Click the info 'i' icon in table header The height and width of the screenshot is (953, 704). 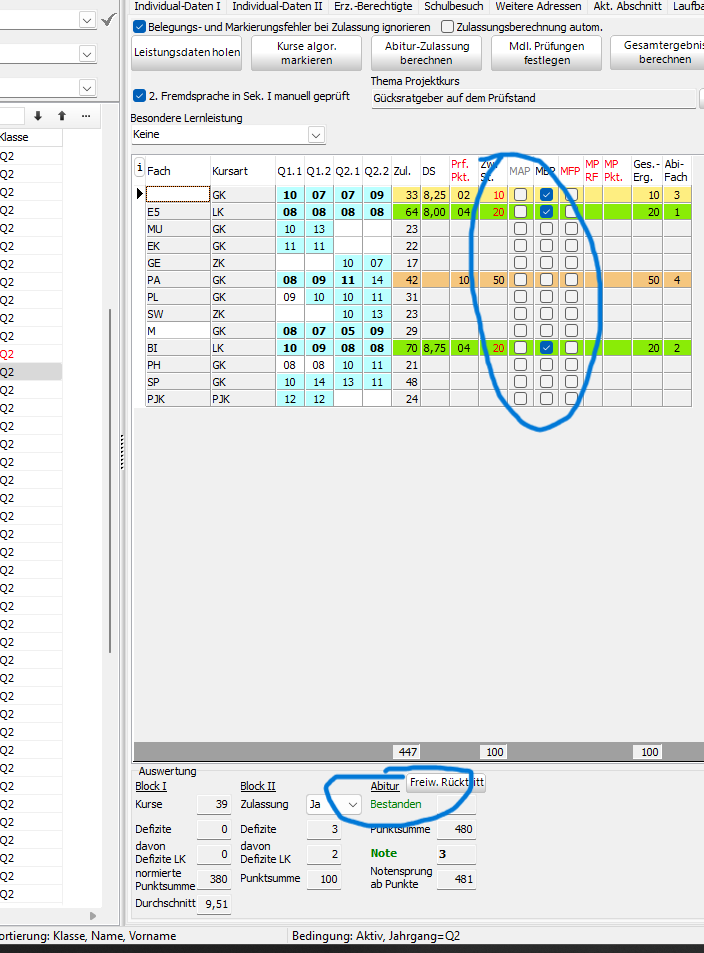point(139,168)
